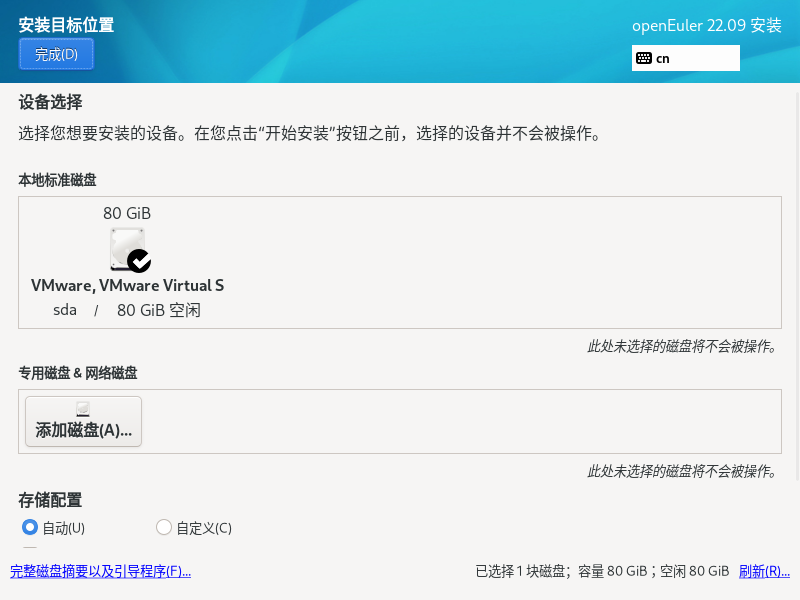This screenshot has height=600, width=800.
Task: Select the 自定义(C) custom storage radio button
Action: coord(164,528)
